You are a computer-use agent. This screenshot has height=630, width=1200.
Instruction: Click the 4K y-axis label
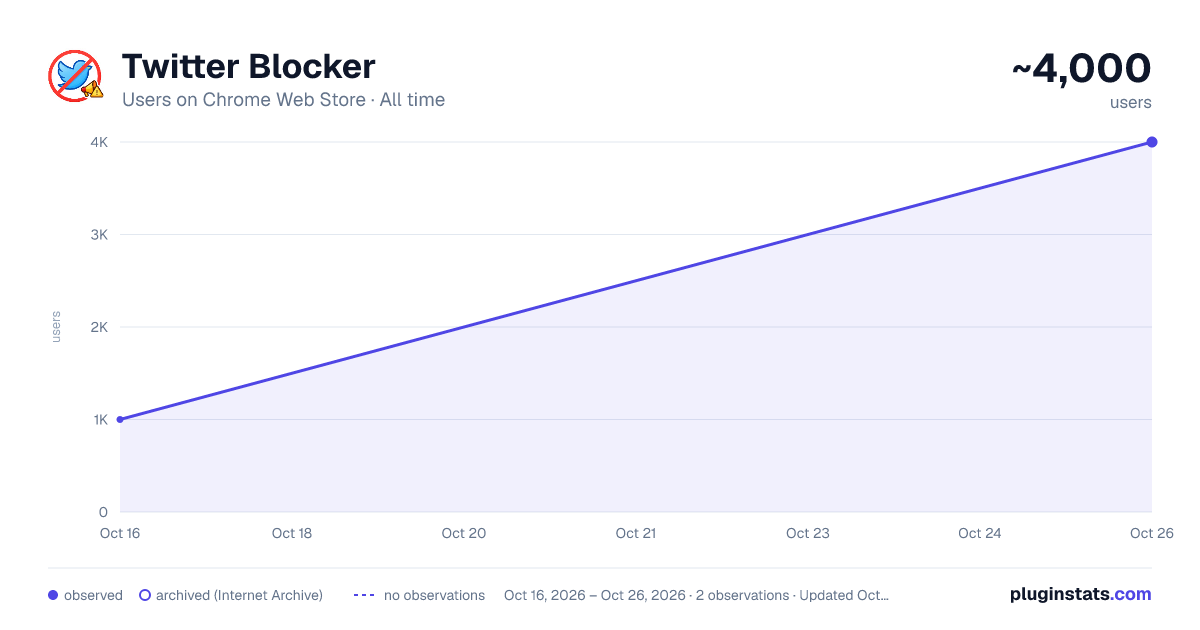tap(100, 142)
